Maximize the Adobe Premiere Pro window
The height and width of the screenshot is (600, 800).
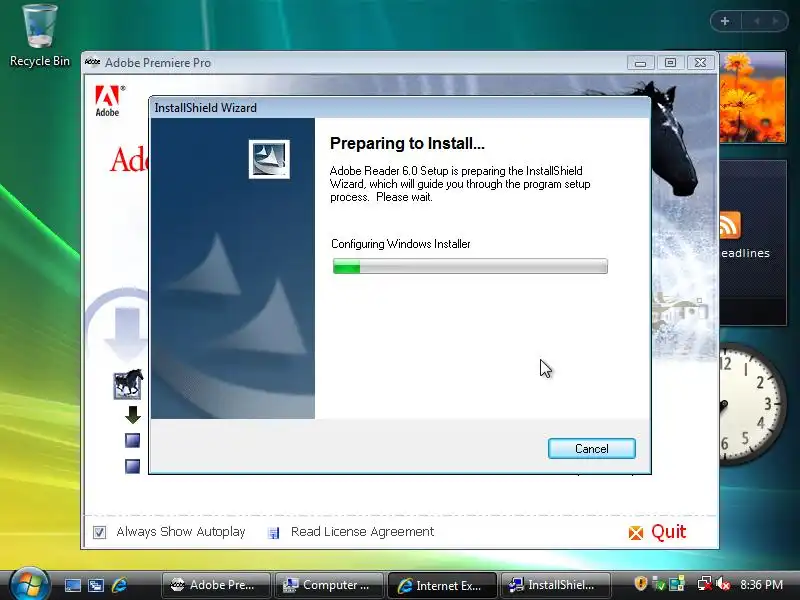tap(670, 63)
